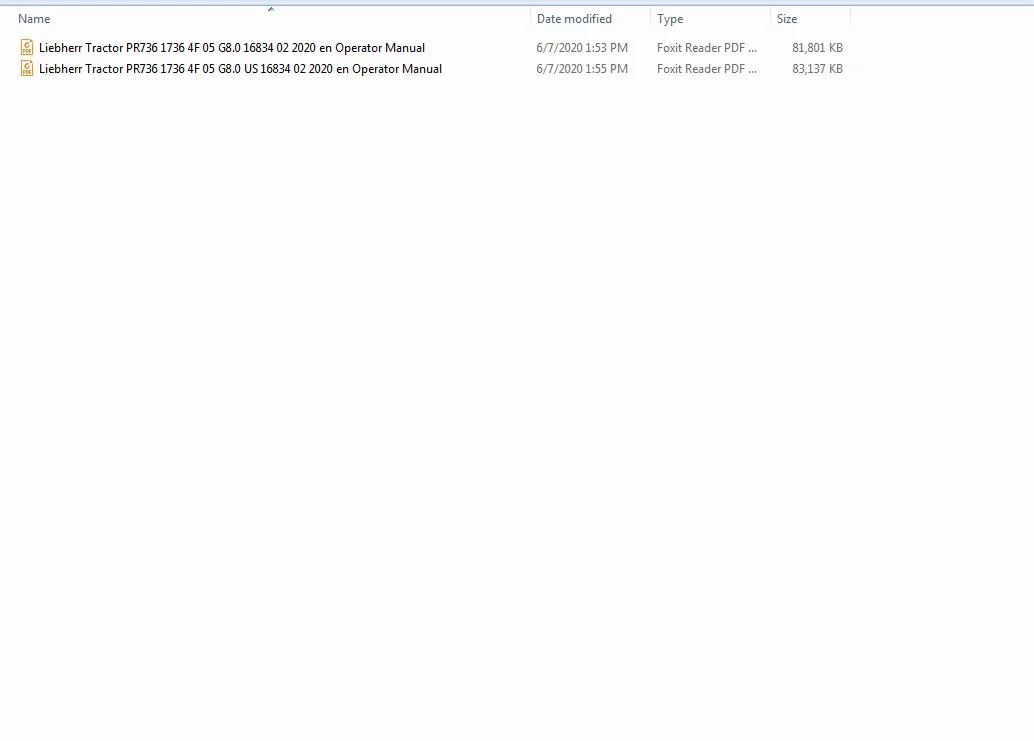Screen dimensions: 1034x741
Task: Click PDF icon of the US Operator Manual
Action: 26,69
